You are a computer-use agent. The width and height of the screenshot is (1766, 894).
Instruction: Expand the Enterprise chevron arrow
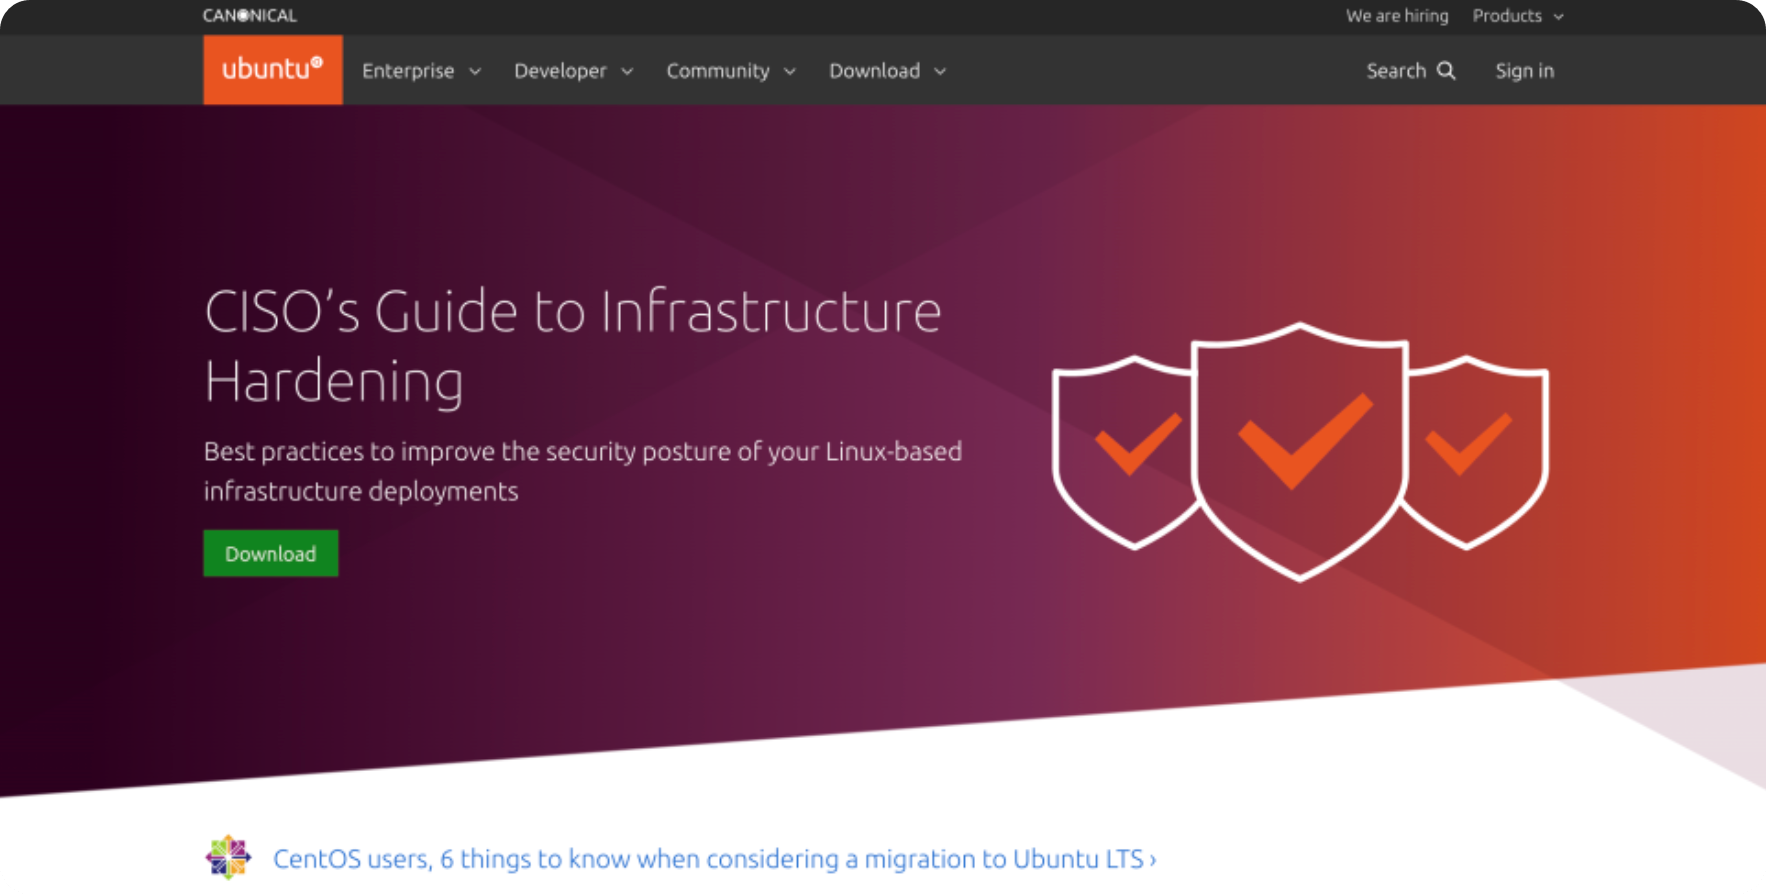click(x=475, y=72)
